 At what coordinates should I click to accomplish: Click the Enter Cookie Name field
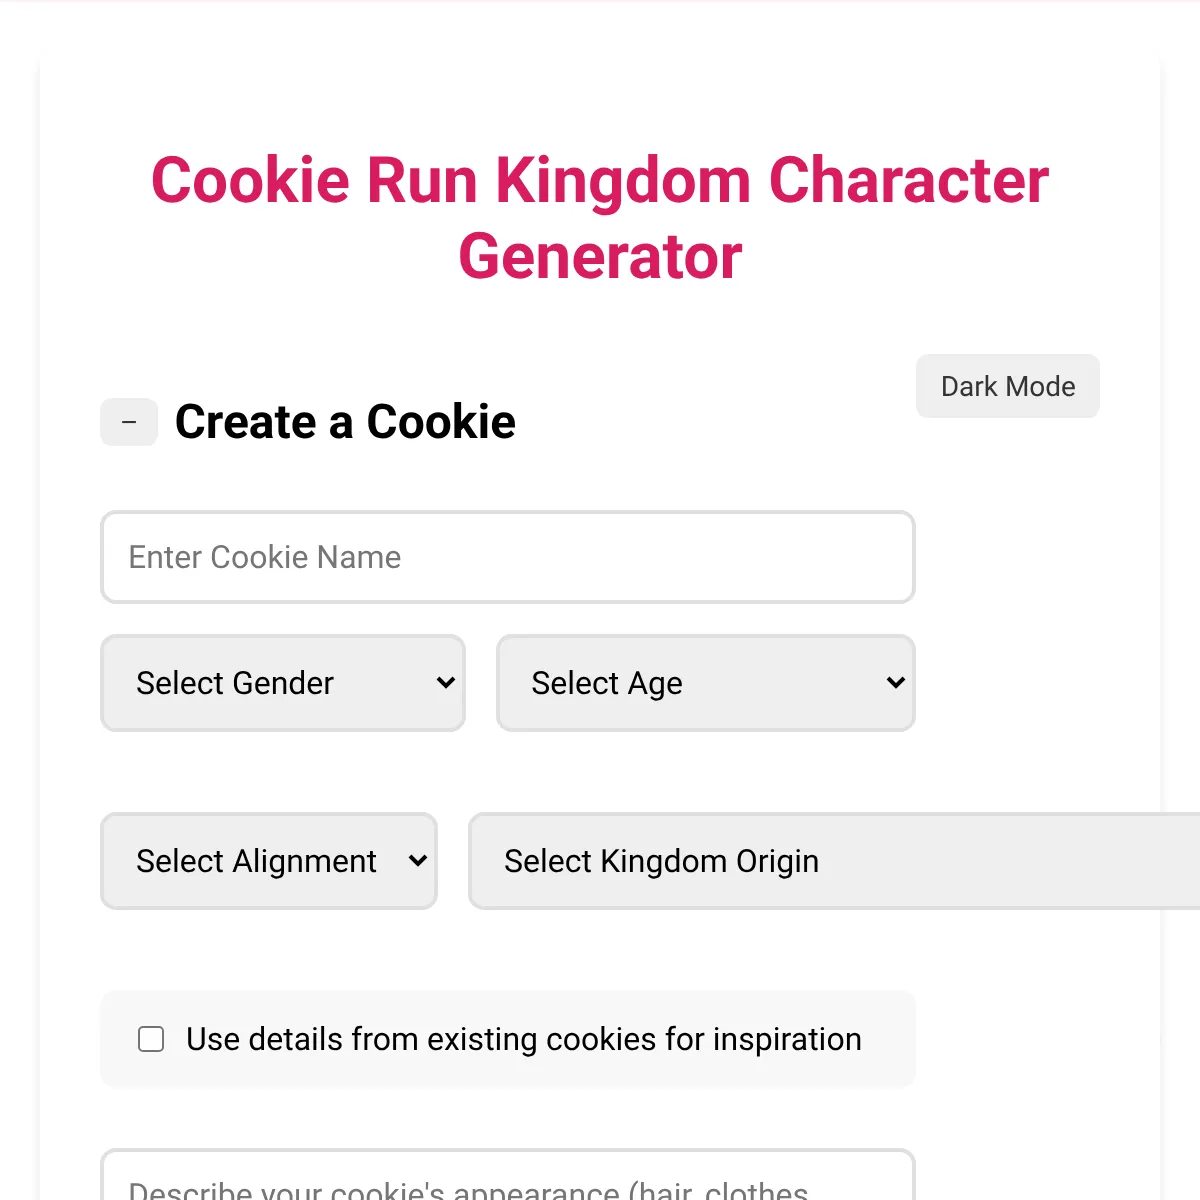point(507,557)
